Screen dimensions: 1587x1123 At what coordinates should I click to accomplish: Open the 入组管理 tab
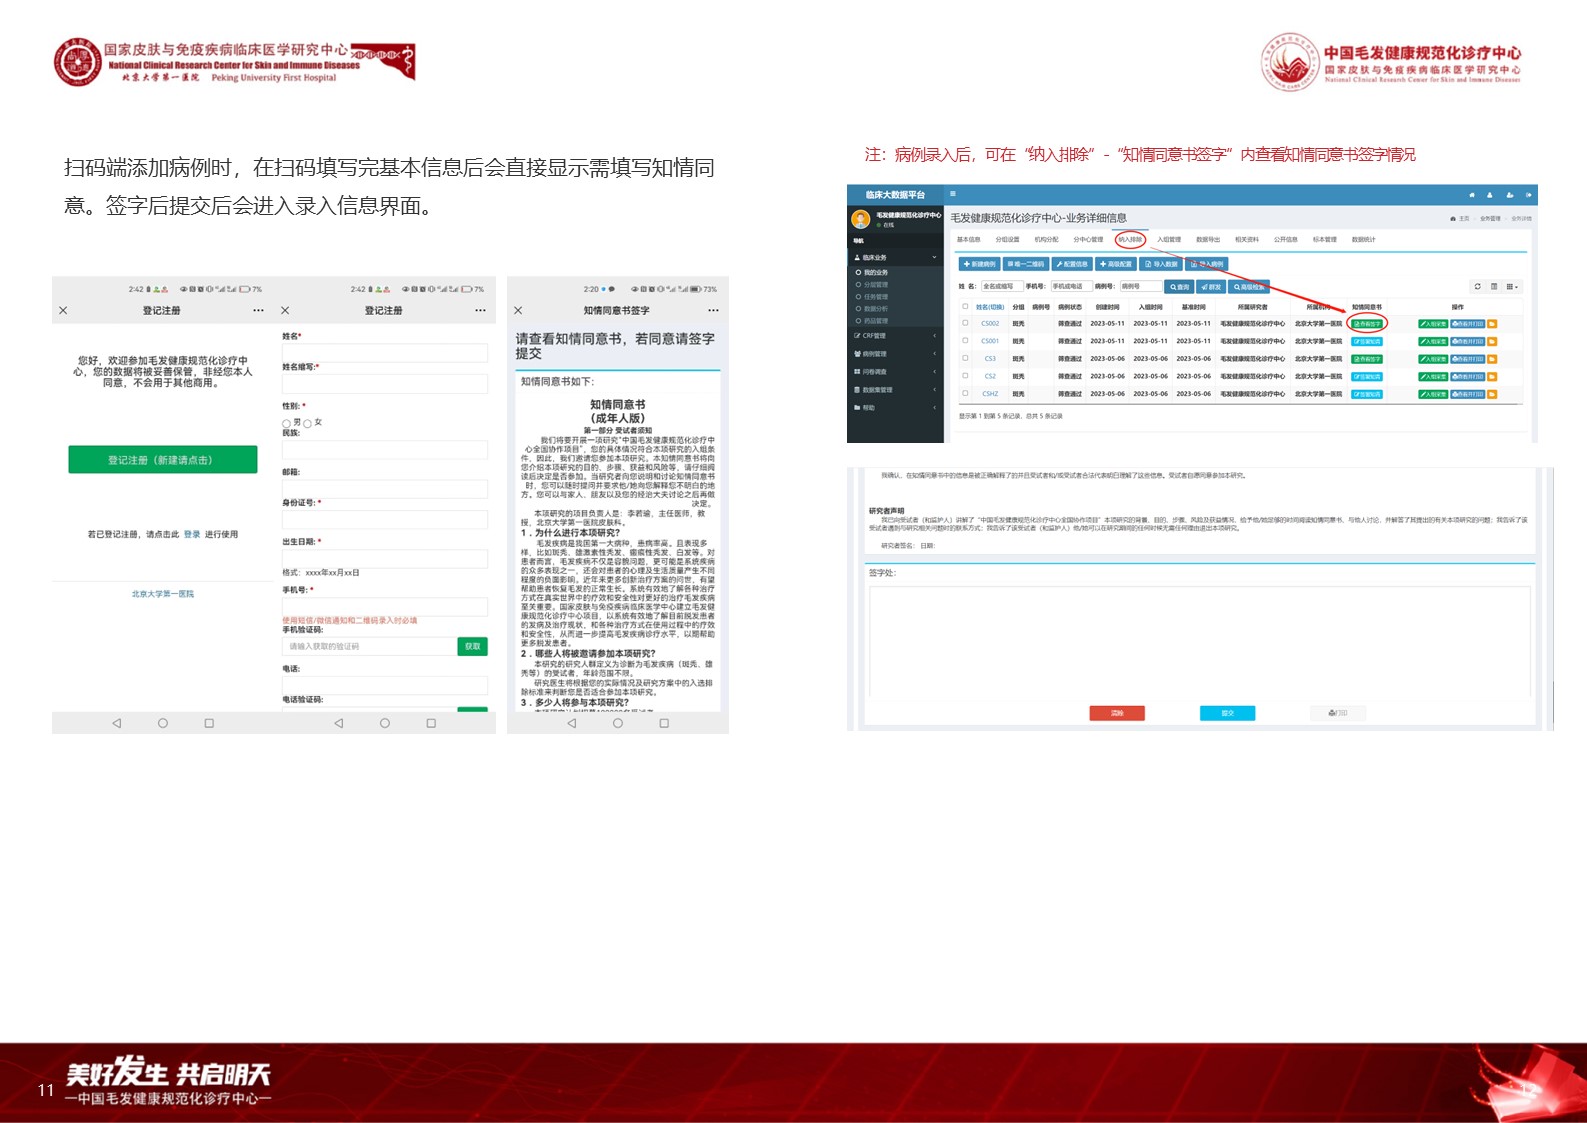pyautogui.click(x=1168, y=240)
